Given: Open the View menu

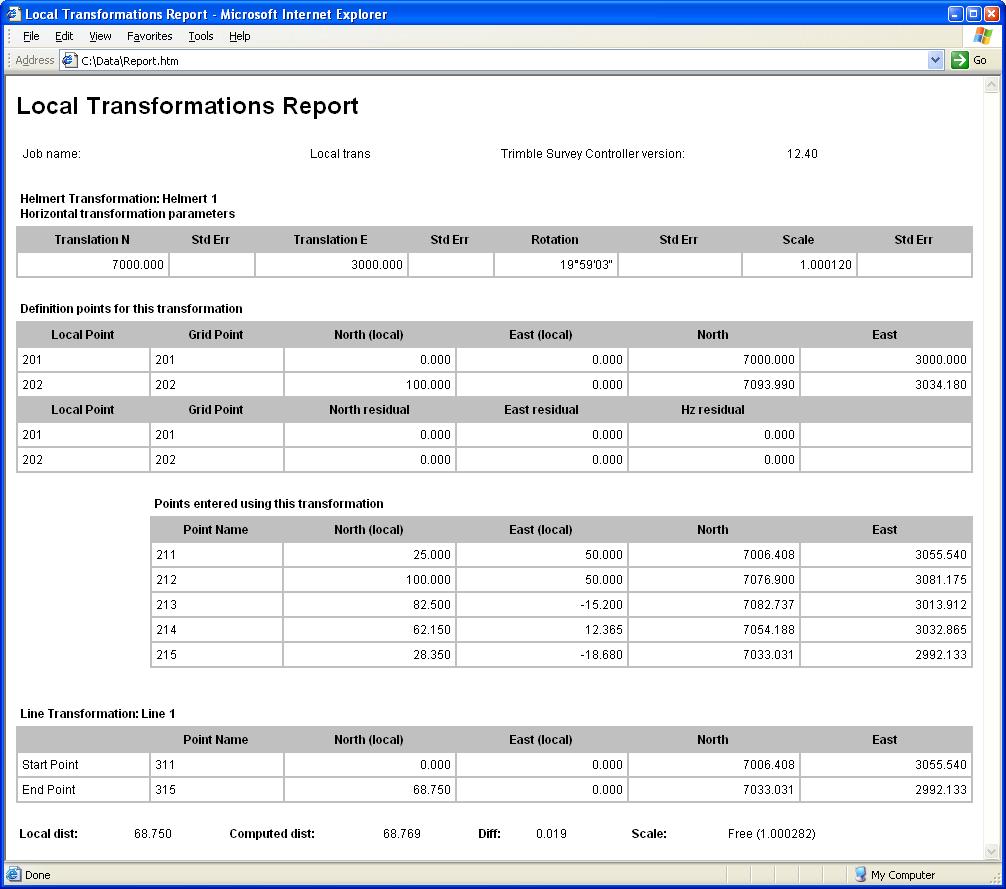Looking at the screenshot, I should coord(100,36).
